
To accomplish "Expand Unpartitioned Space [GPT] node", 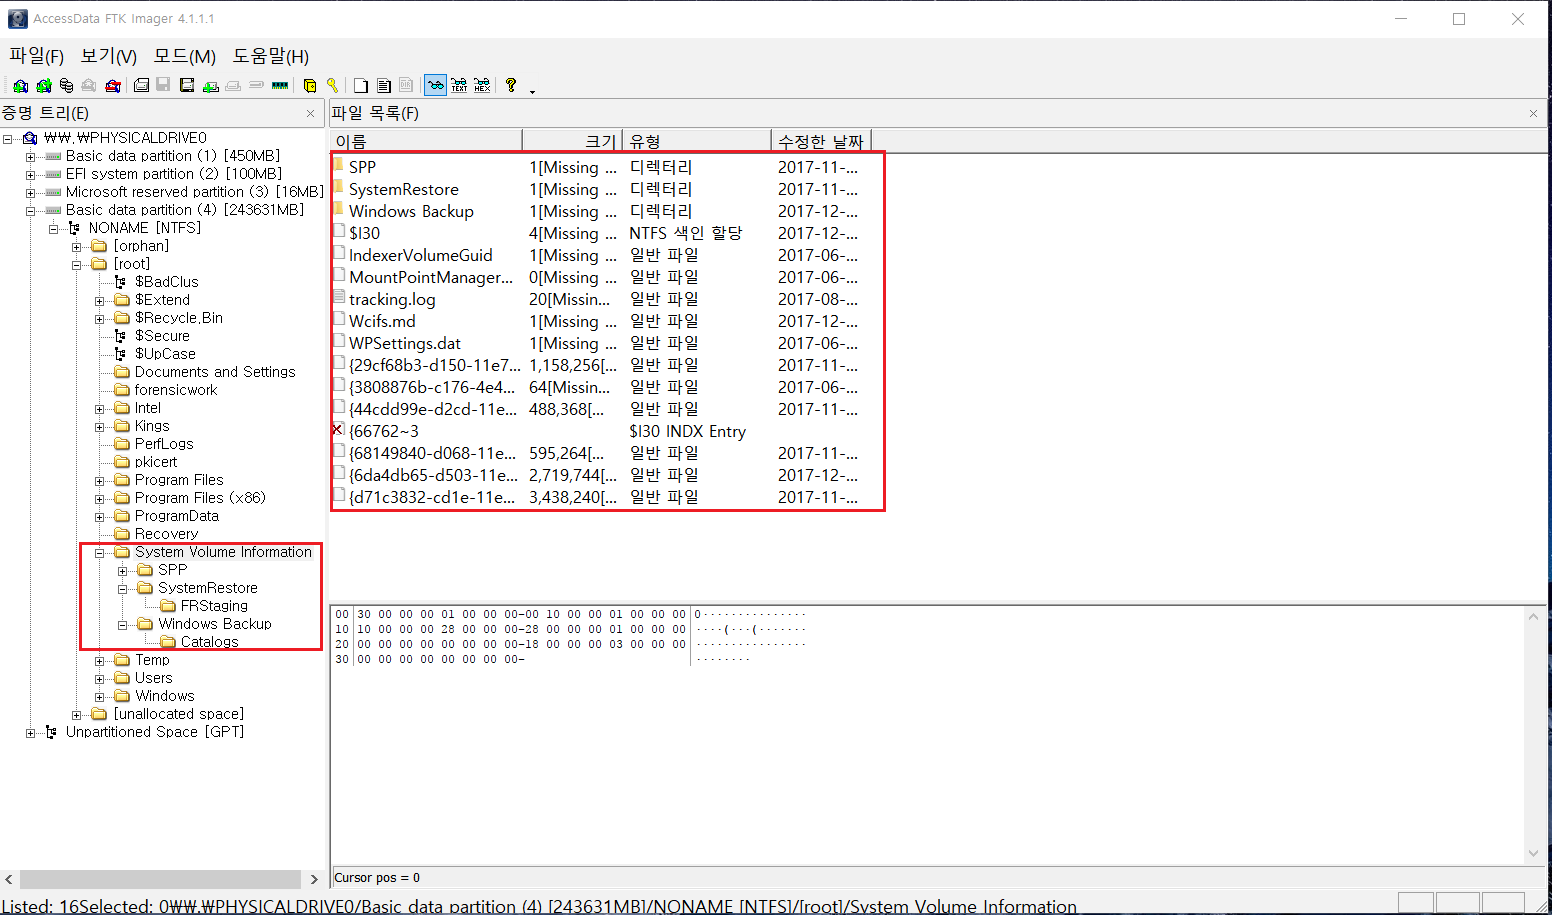I will (x=30, y=733).
